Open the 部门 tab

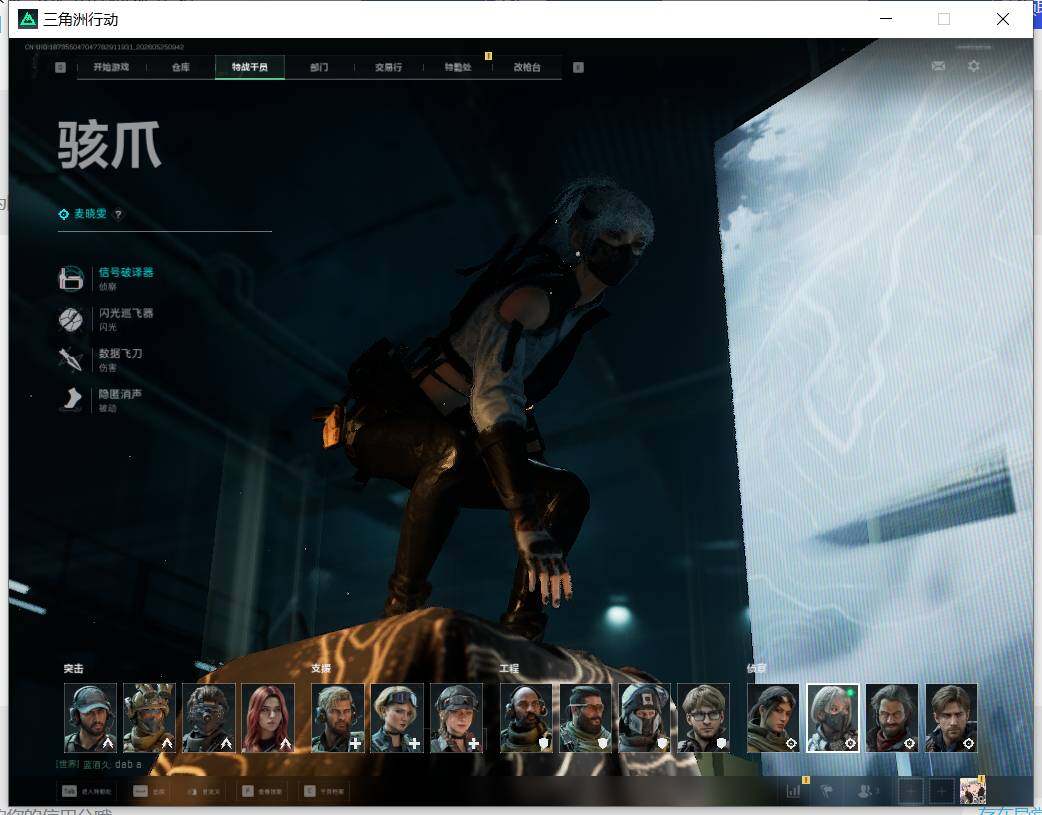(x=319, y=67)
